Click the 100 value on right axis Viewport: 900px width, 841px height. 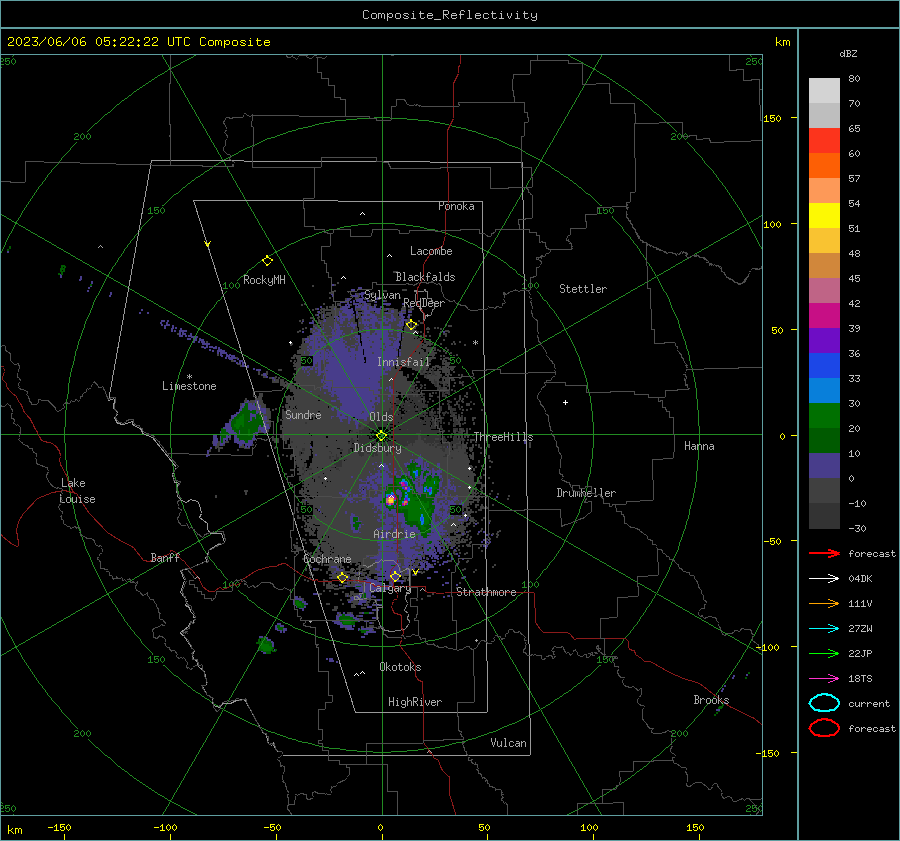click(772, 224)
